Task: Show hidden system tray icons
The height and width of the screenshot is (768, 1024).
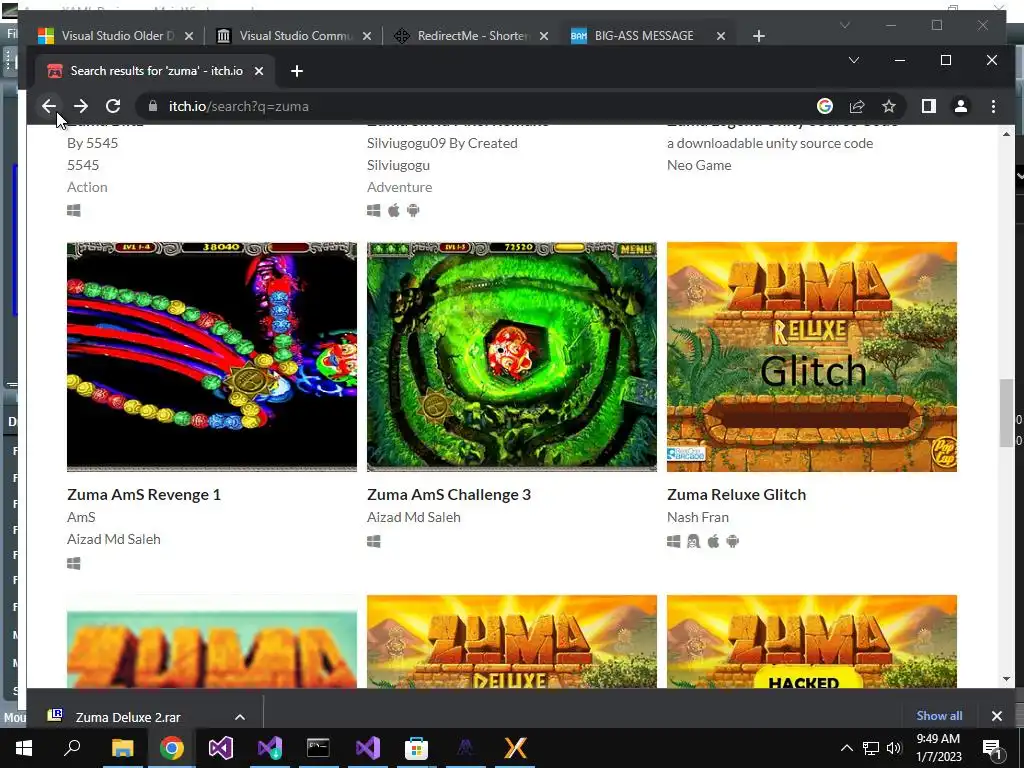Action: 846,748
